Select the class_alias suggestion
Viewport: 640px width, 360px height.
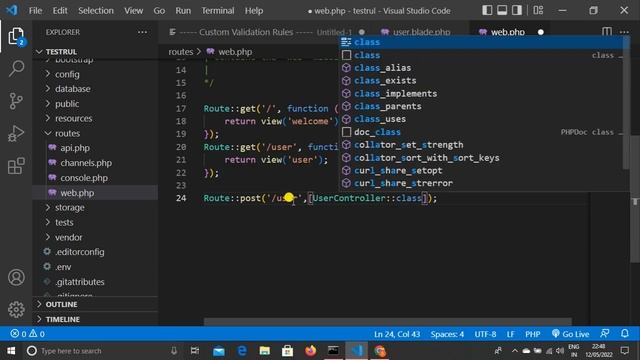click(482, 68)
